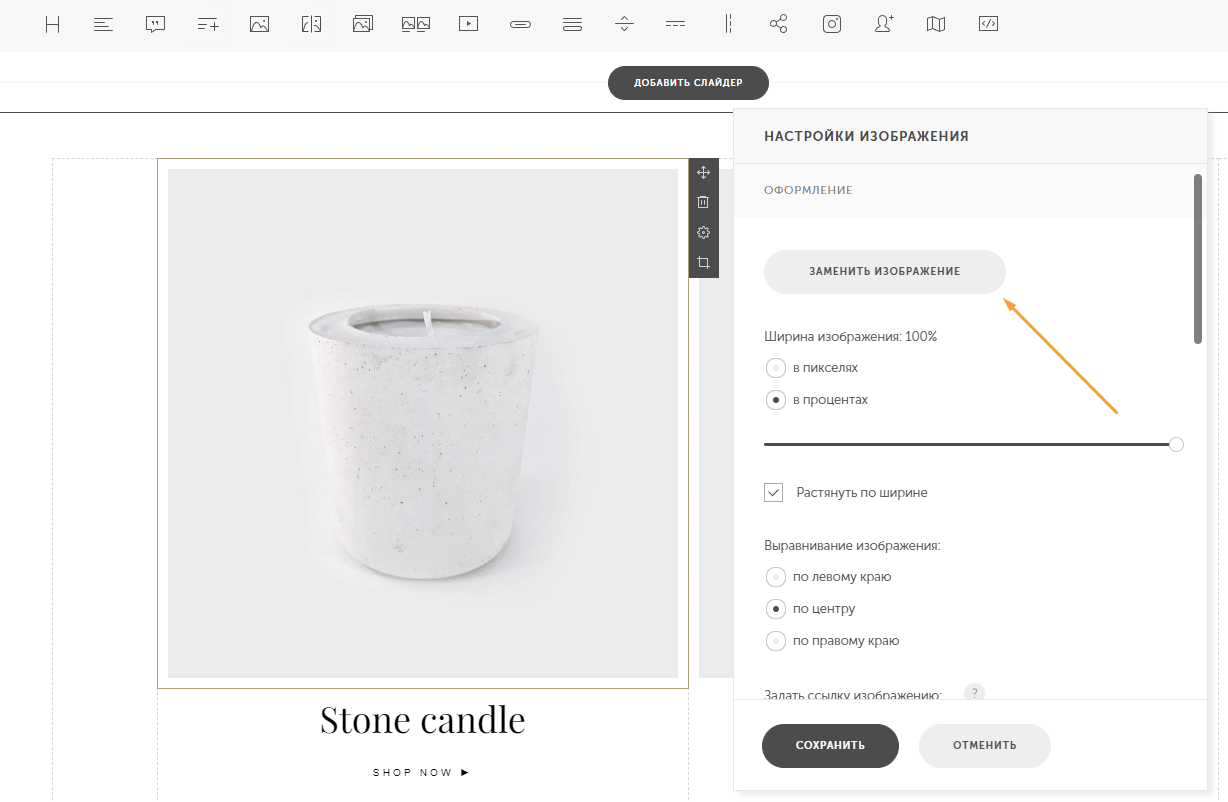
Task: Open the Оформление tab
Action: (808, 190)
